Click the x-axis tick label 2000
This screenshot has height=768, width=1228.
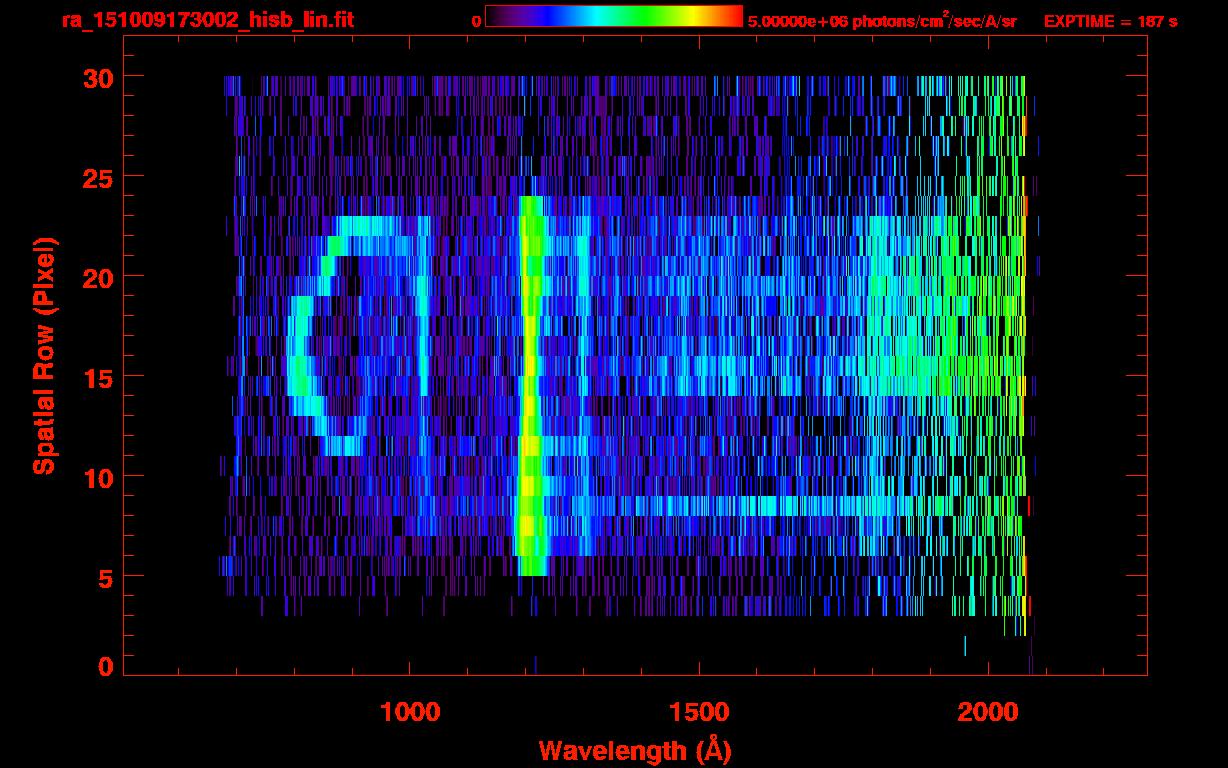(989, 712)
